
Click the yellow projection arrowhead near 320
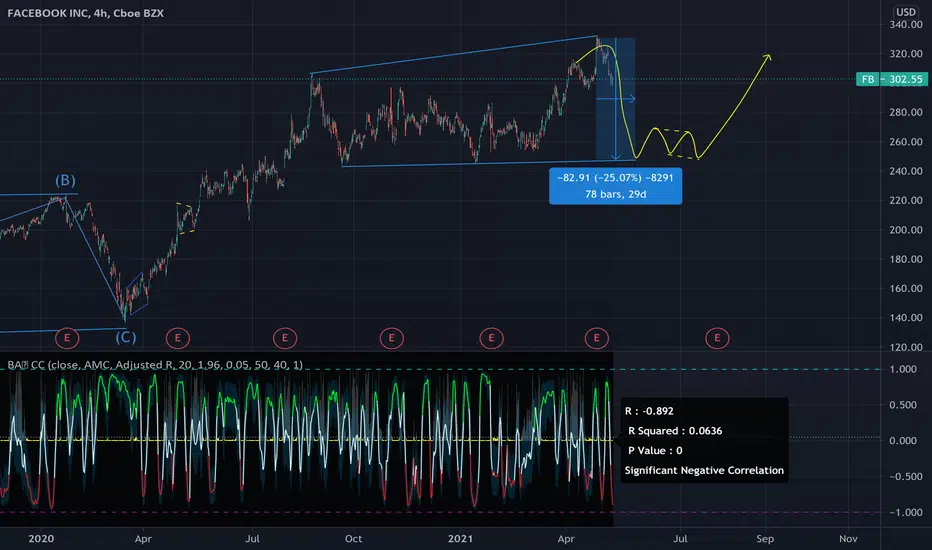[x=767, y=57]
